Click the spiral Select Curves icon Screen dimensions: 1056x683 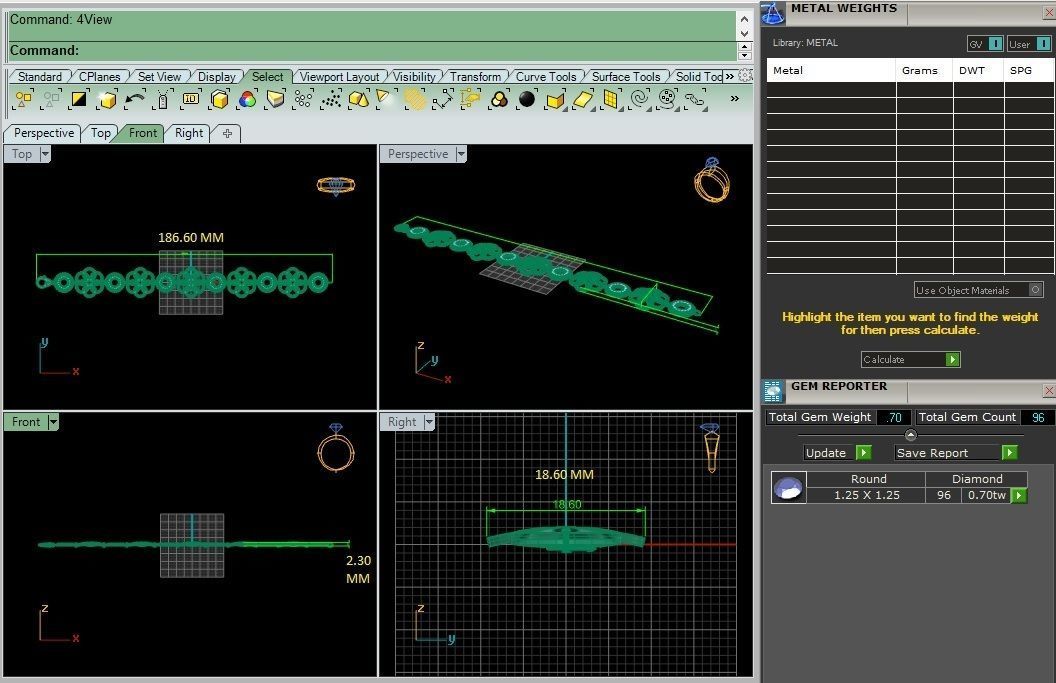click(639, 99)
